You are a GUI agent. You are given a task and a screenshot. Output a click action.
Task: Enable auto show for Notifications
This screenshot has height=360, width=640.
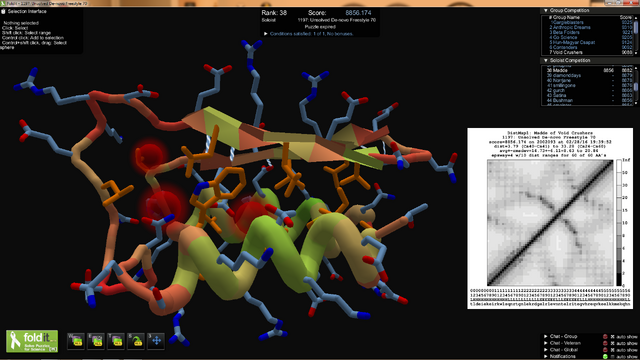(x=613, y=357)
